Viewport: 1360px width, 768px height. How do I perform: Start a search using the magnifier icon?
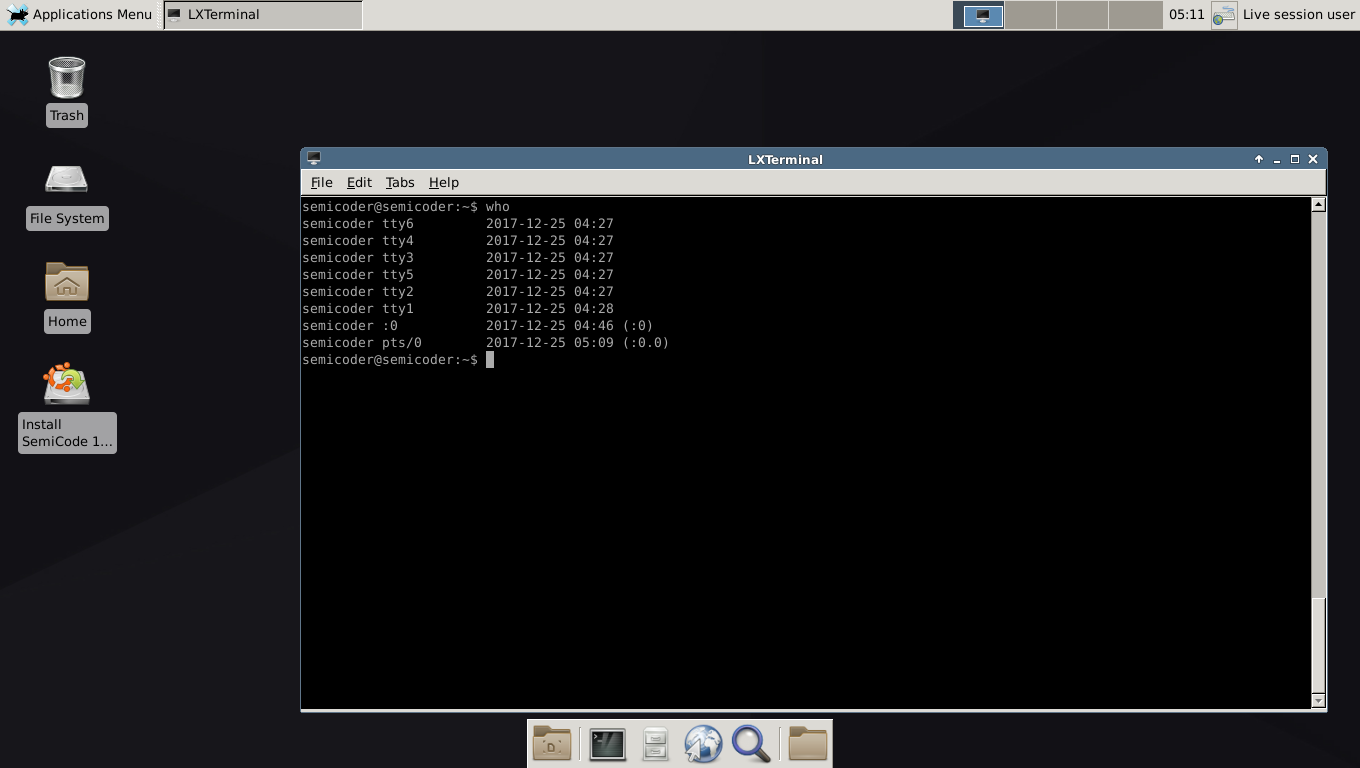click(751, 743)
